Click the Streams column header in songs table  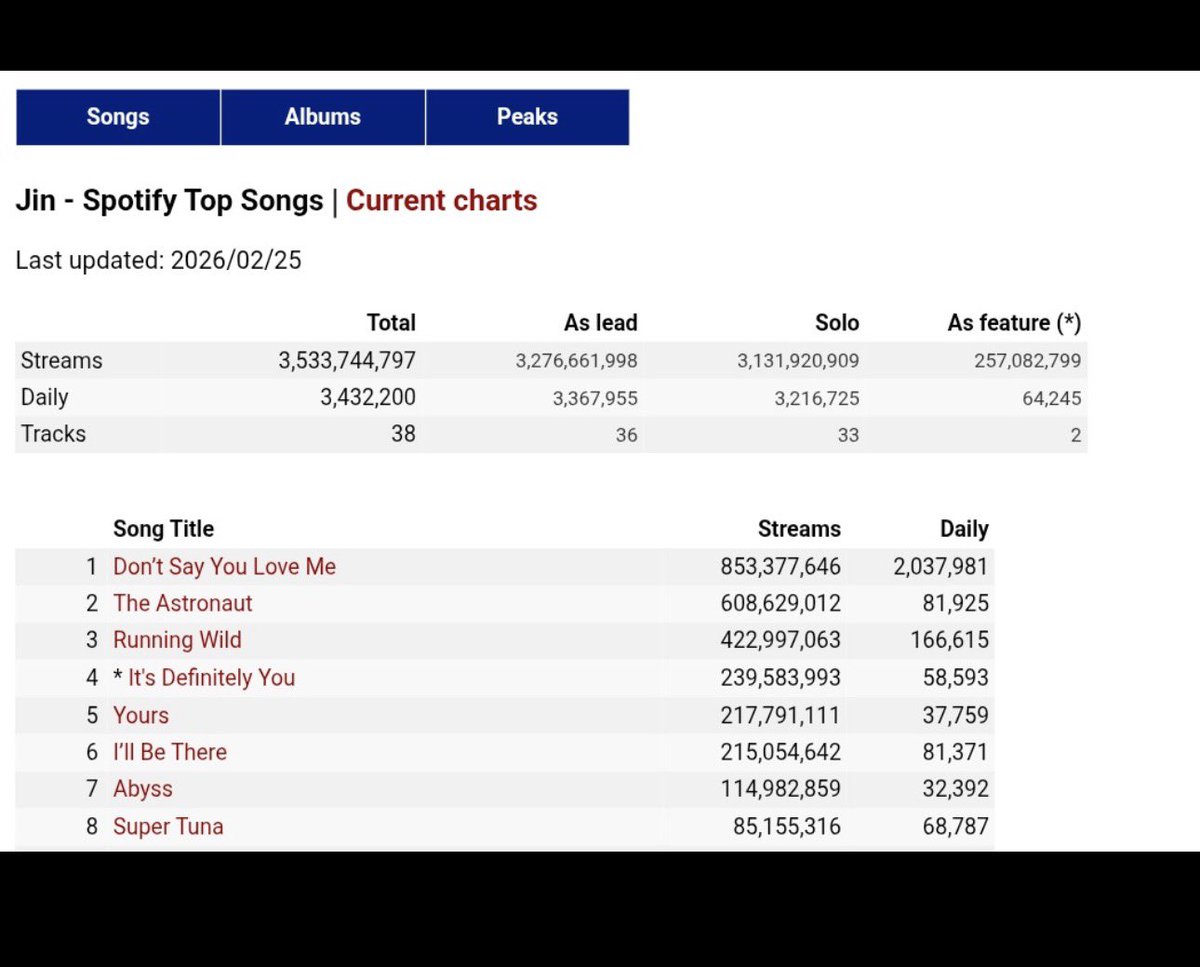tap(799, 529)
